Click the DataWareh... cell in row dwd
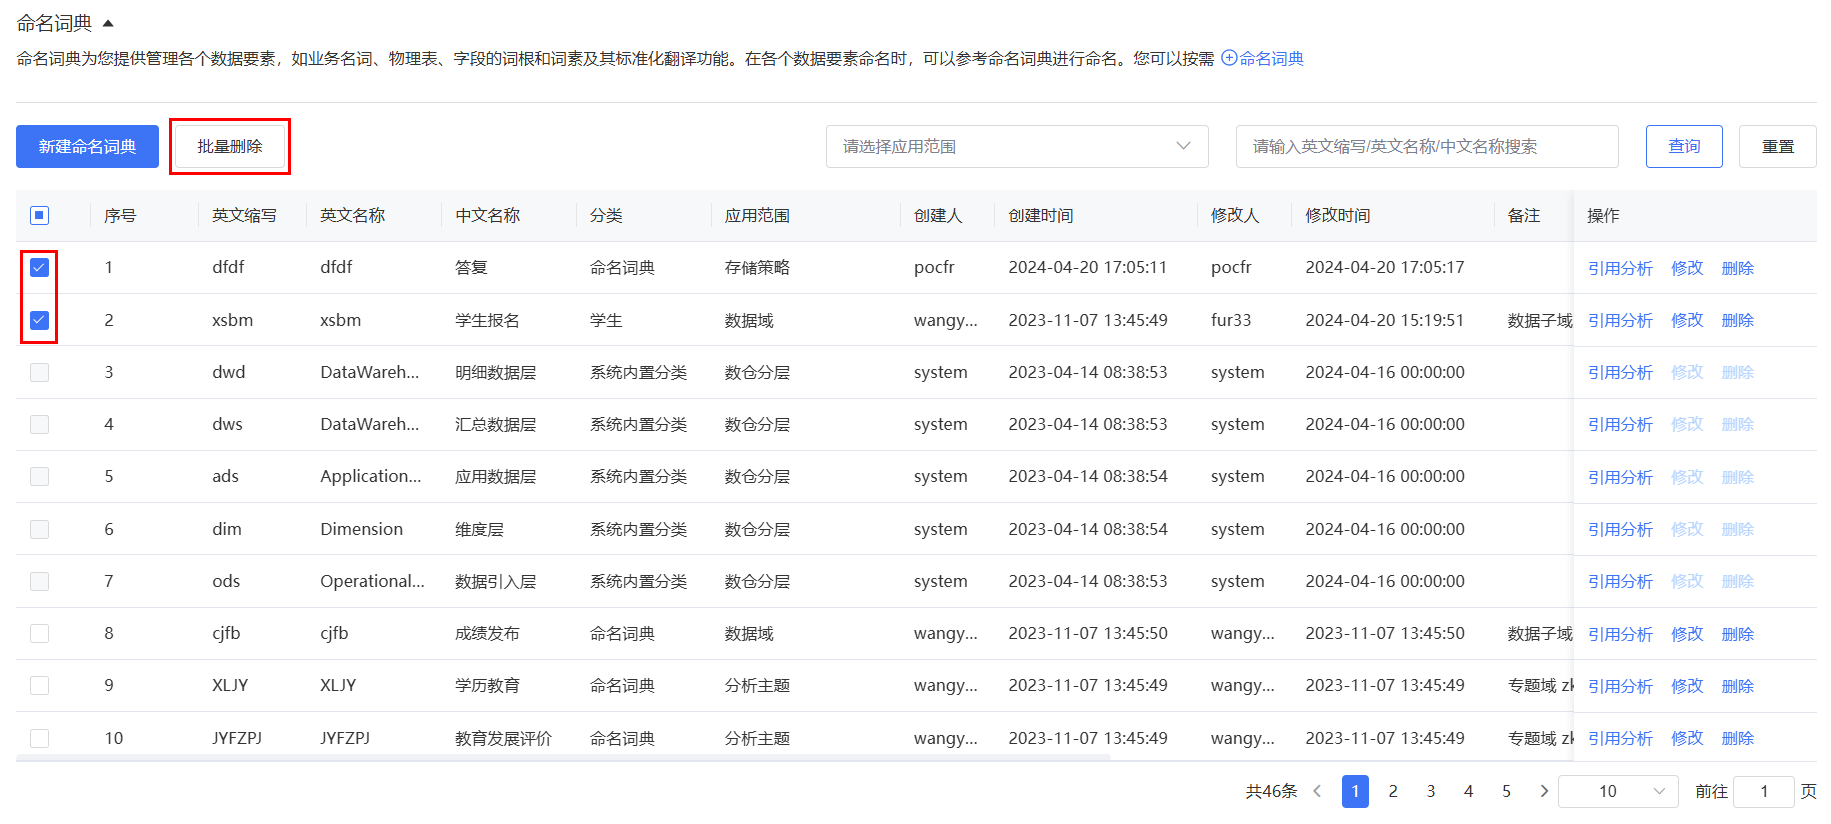This screenshot has width=1831, height=824. (x=370, y=372)
